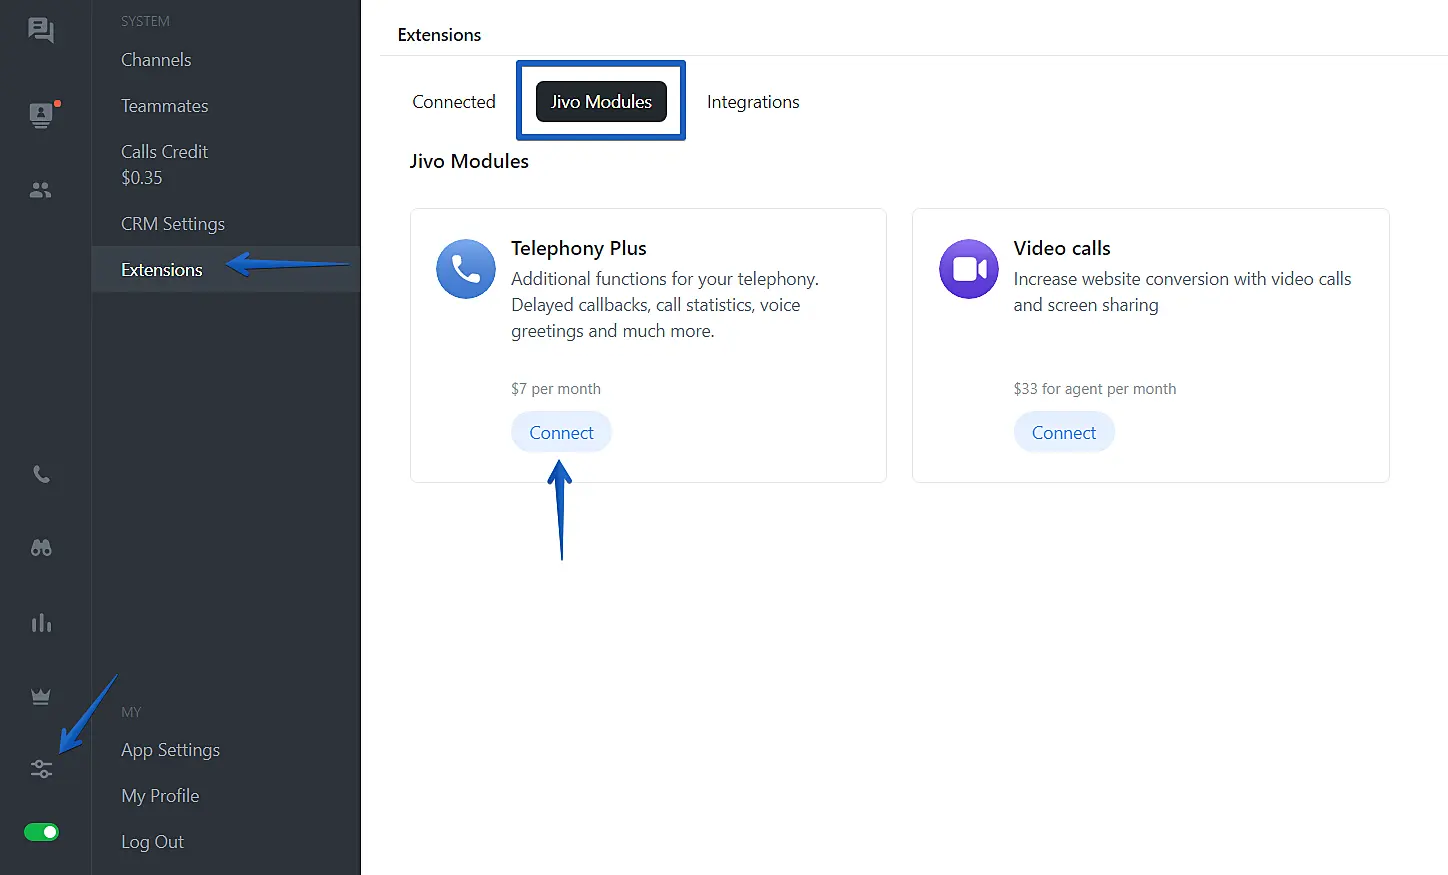Open the team members icon
The height and width of the screenshot is (875, 1448).
point(41,190)
